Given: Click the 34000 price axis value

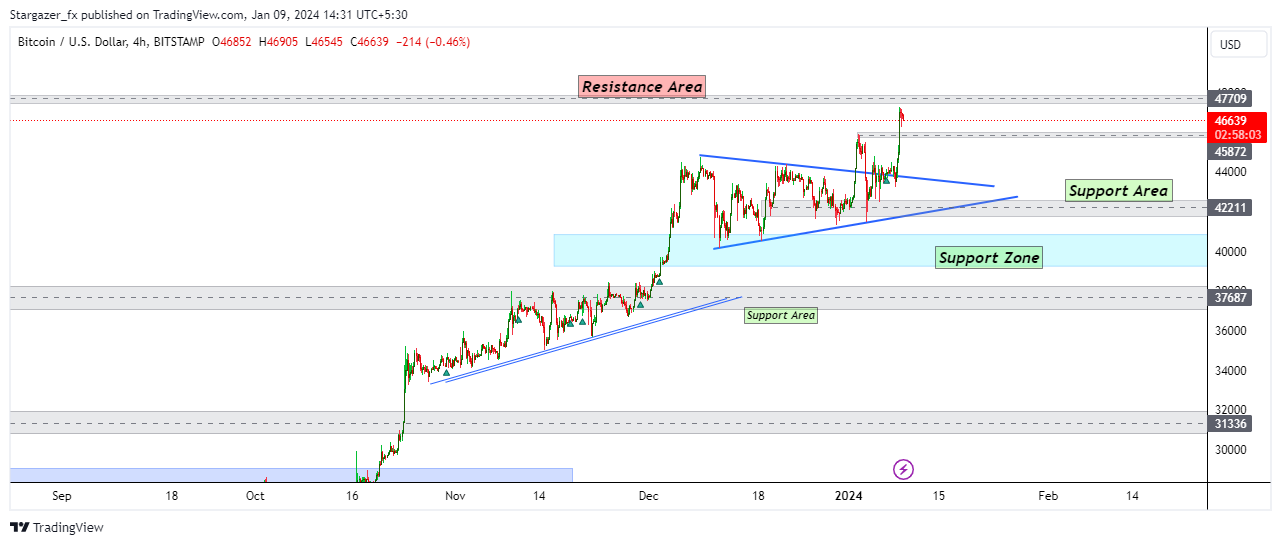Looking at the screenshot, I should point(1230,371).
